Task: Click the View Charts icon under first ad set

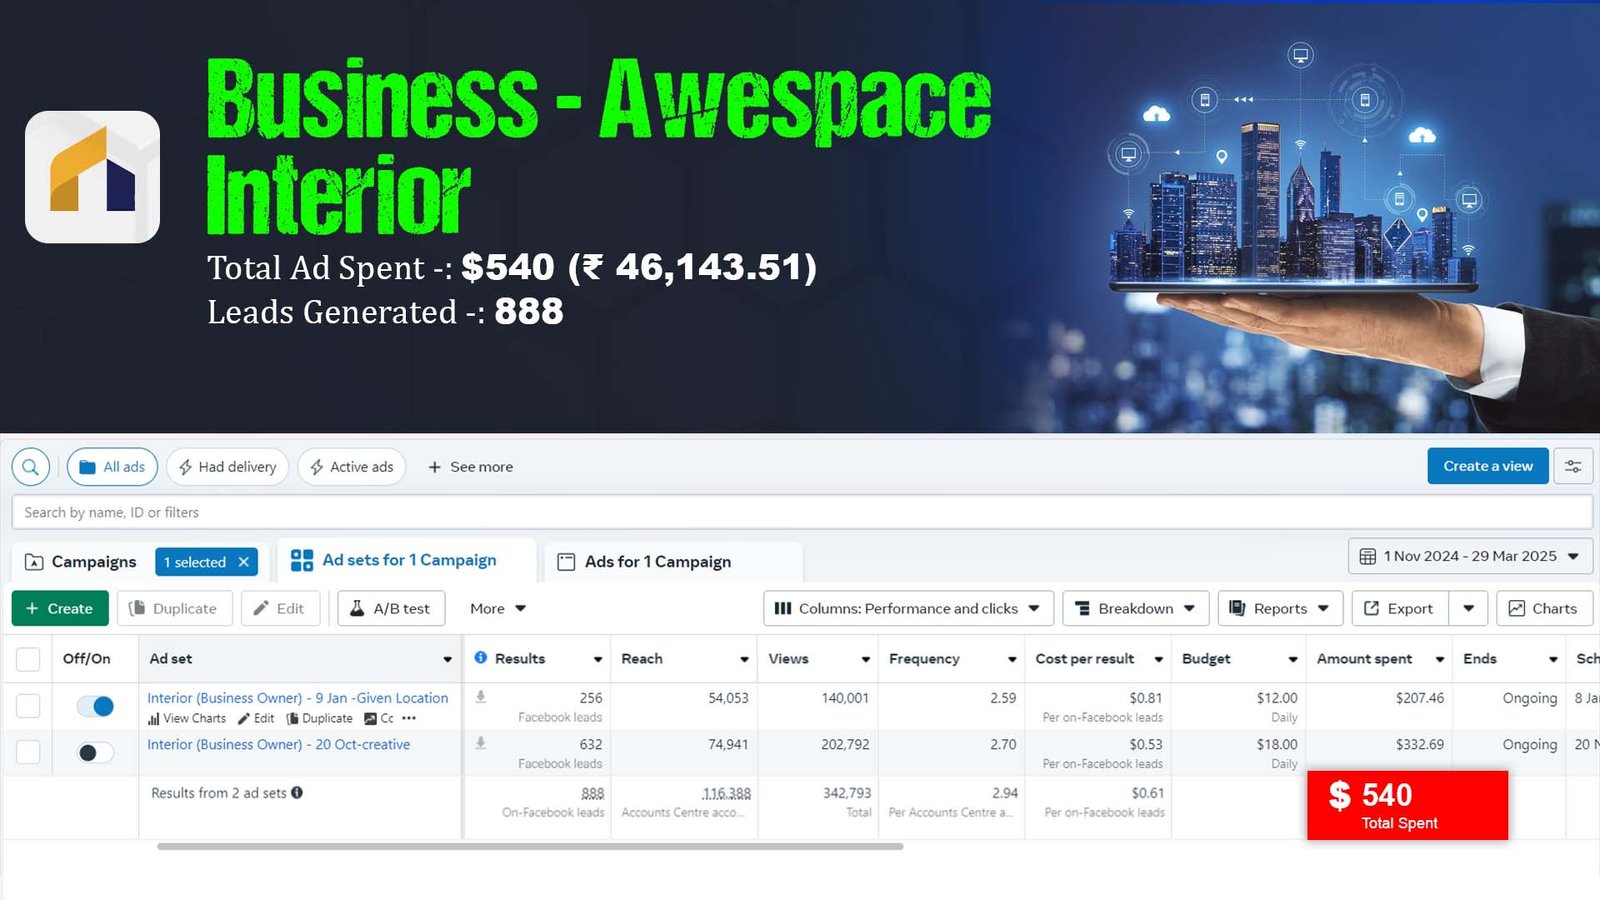Action: pos(154,719)
